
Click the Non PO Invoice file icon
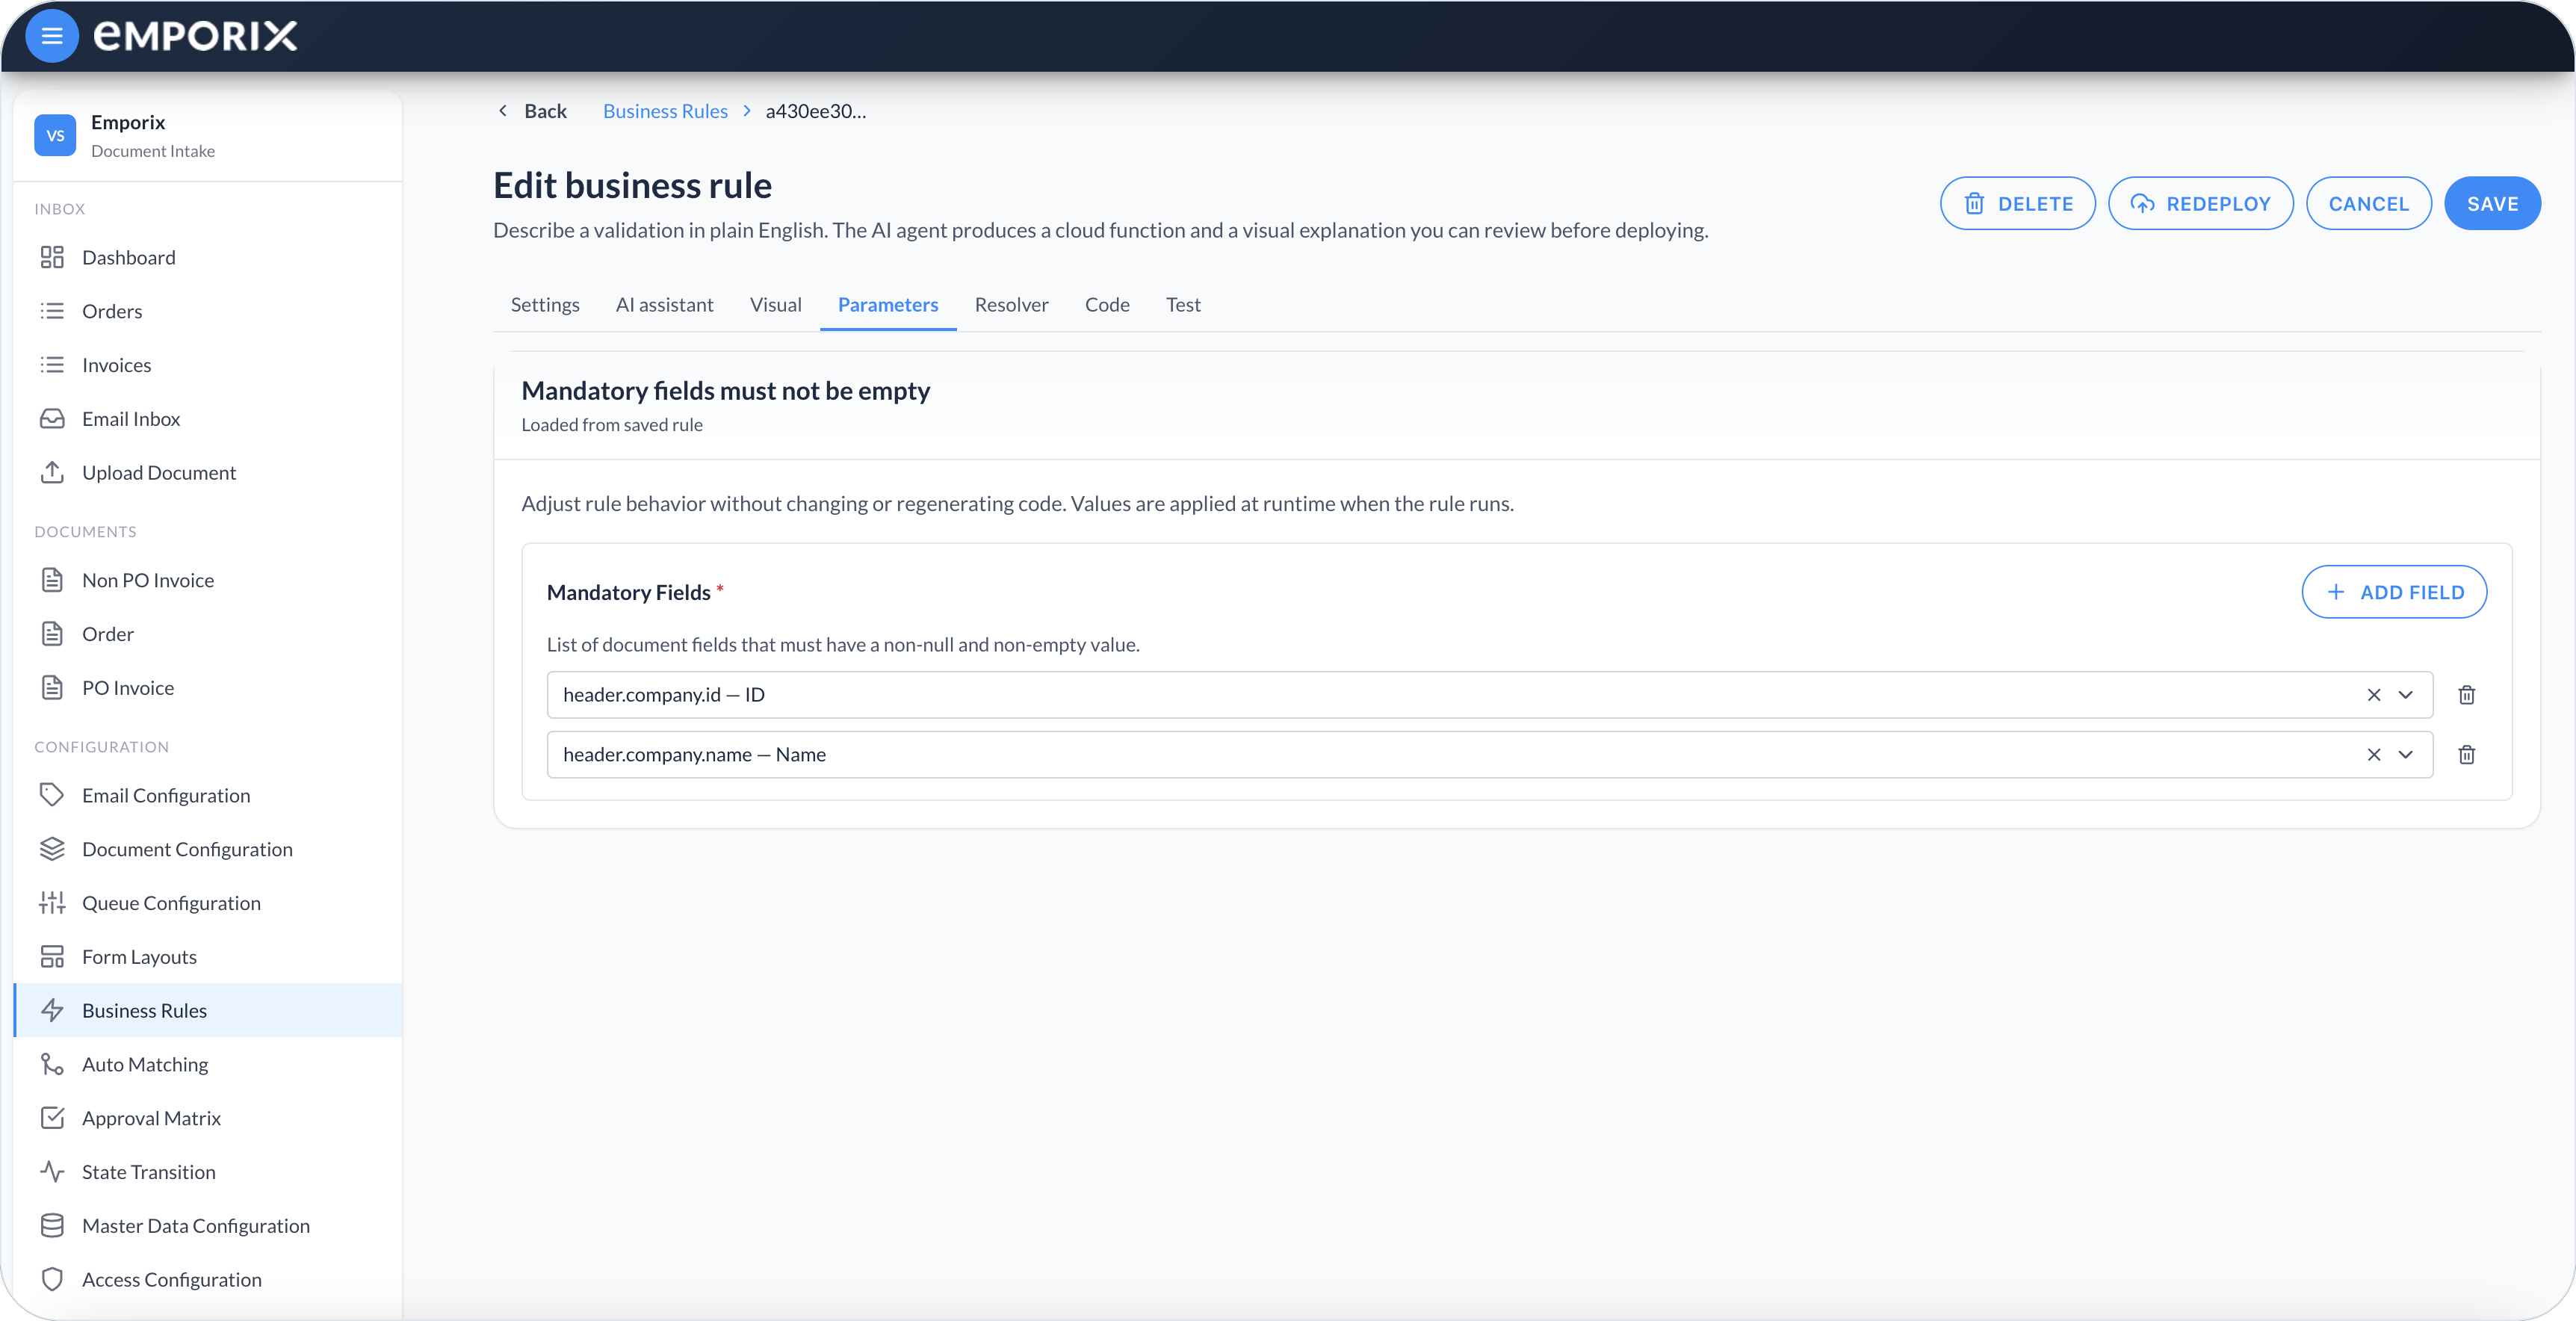(52, 580)
